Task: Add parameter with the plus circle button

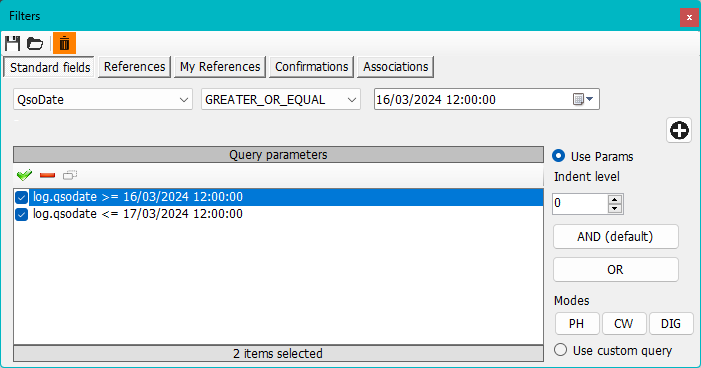Action: point(679,131)
